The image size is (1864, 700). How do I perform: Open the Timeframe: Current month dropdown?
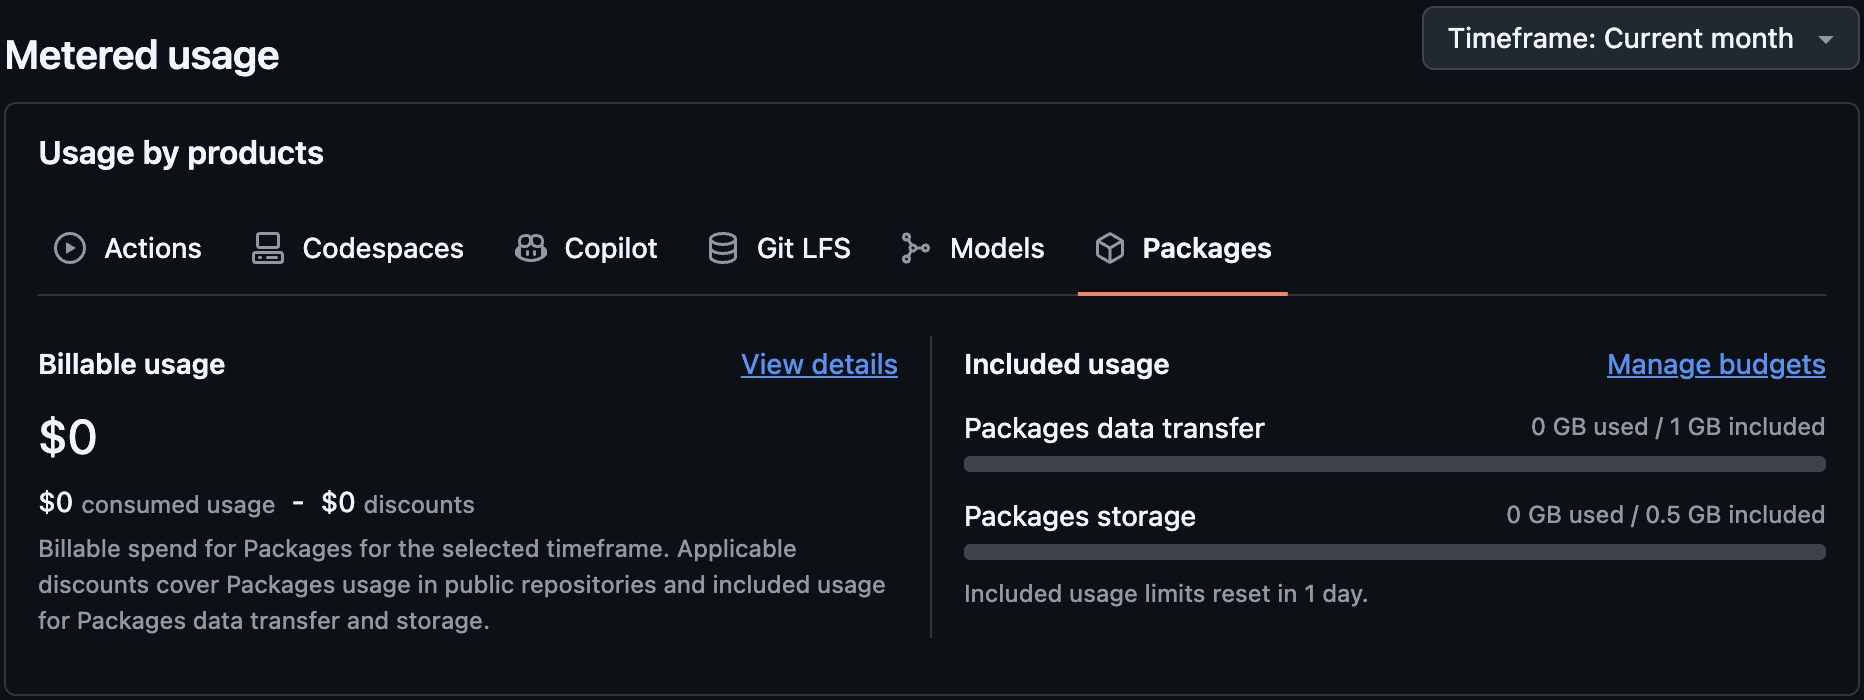coord(1620,39)
